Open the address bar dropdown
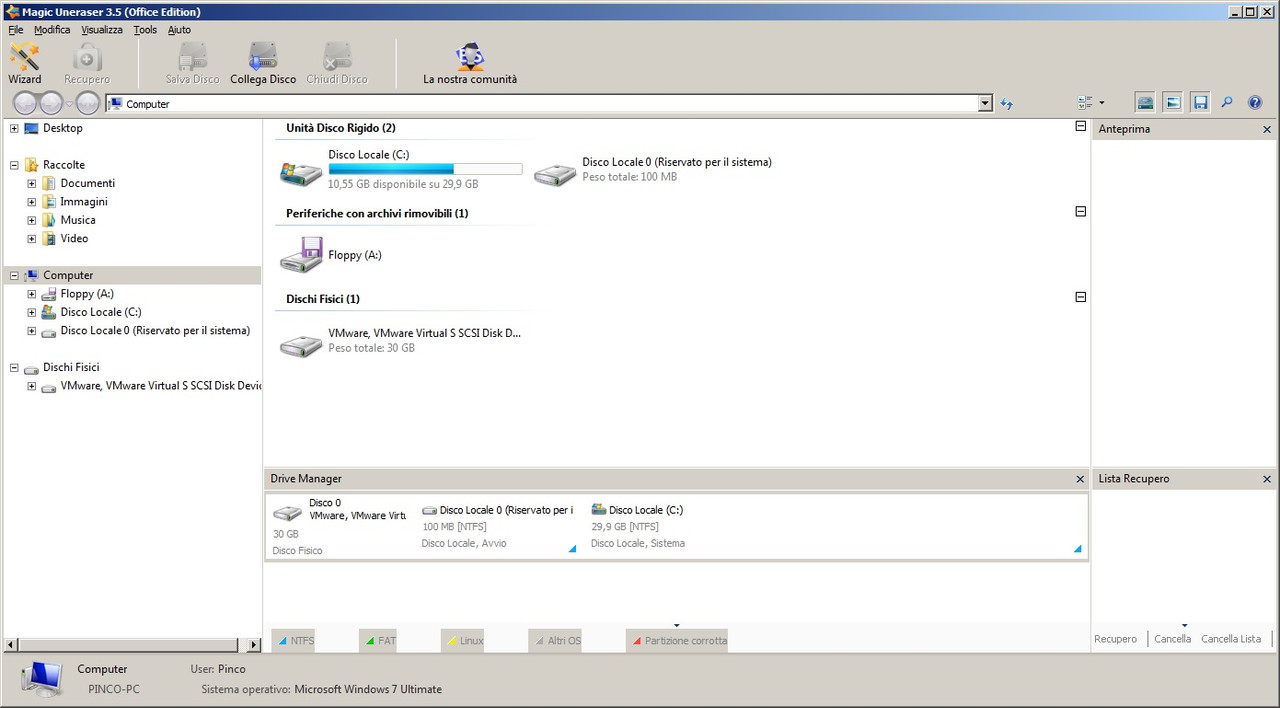1280x708 pixels. [x=985, y=104]
